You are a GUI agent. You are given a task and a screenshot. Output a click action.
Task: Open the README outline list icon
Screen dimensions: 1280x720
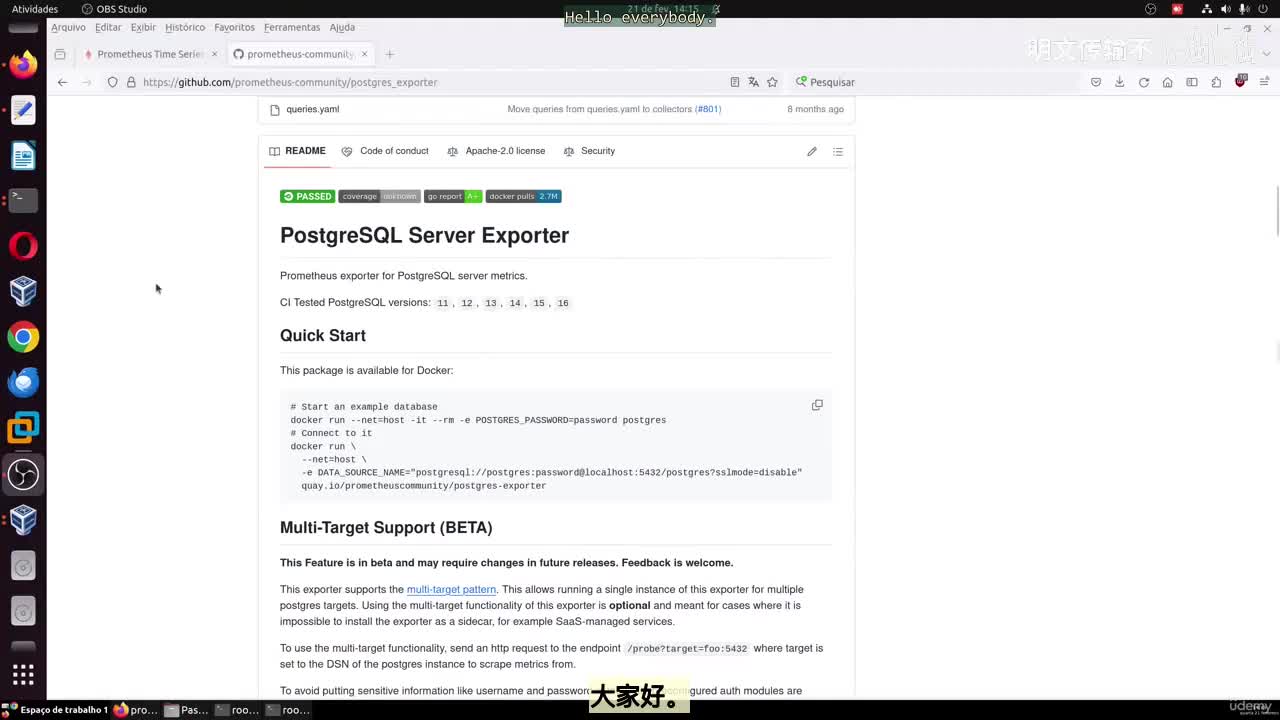[x=838, y=151]
